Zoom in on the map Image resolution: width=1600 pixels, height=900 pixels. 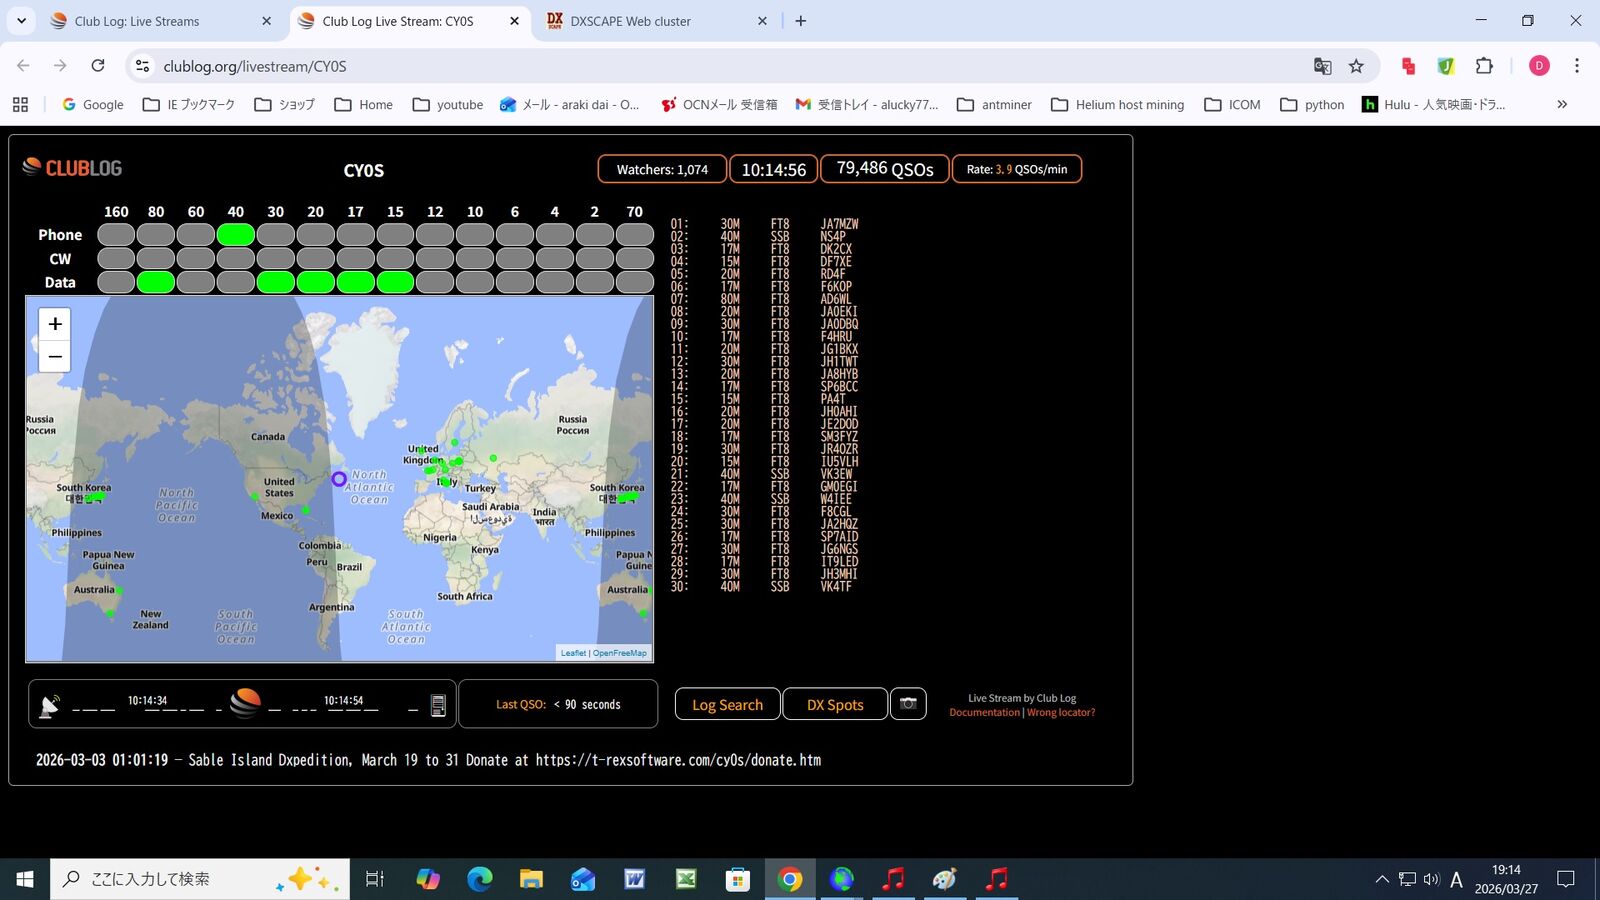tap(55, 324)
